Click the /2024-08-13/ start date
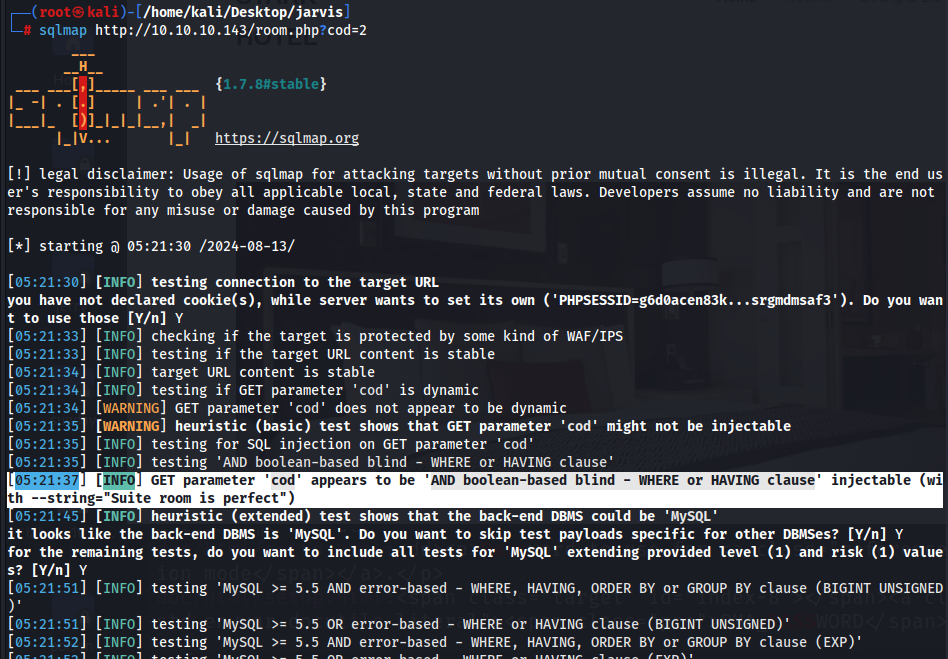 247,246
